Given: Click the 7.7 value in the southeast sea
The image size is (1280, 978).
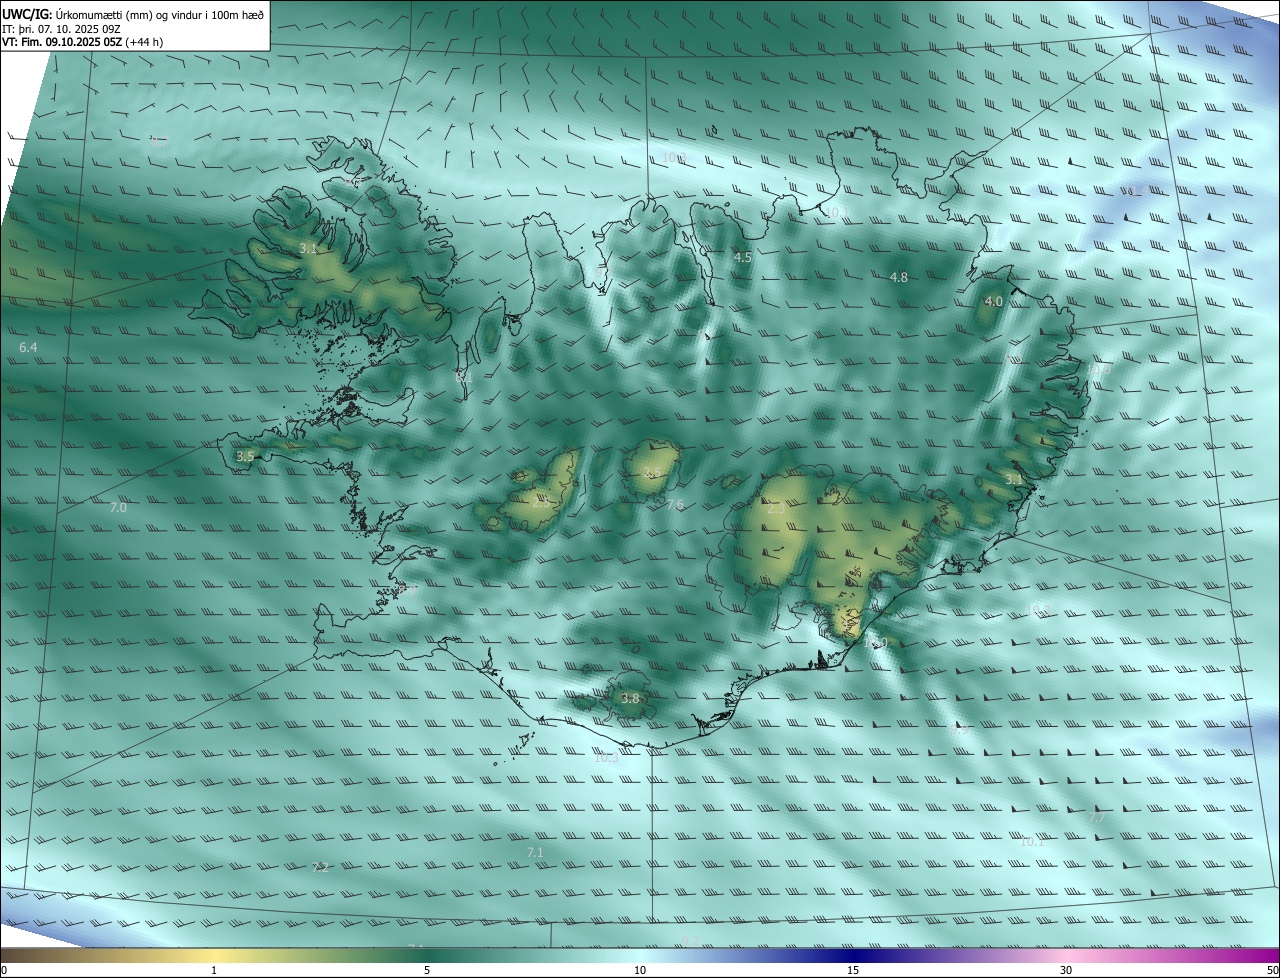Looking at the screenshot, I should [1097, 818].
